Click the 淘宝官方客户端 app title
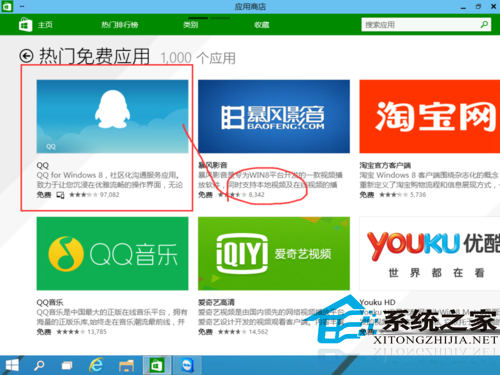500x375 pixels. [x=385, y=165]
